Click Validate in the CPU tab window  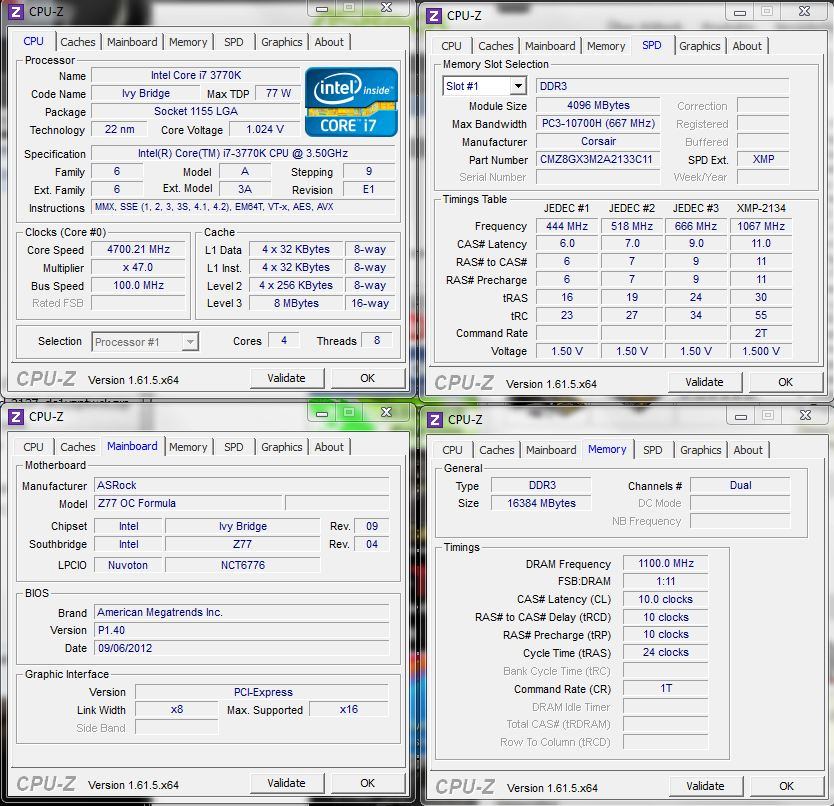coord(287,378)
